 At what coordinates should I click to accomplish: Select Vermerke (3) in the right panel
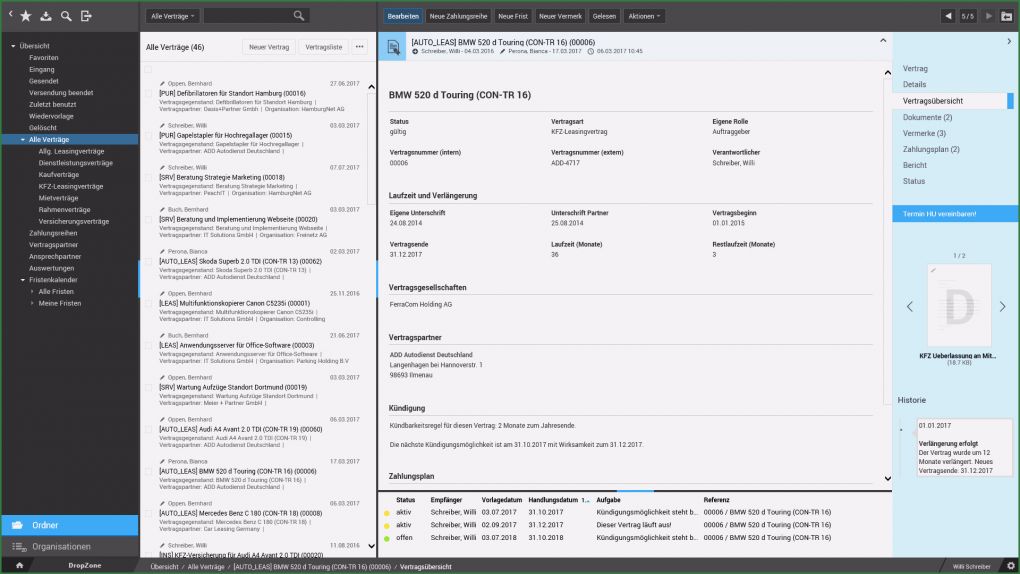pyautogui.click(x=924, y=133)
